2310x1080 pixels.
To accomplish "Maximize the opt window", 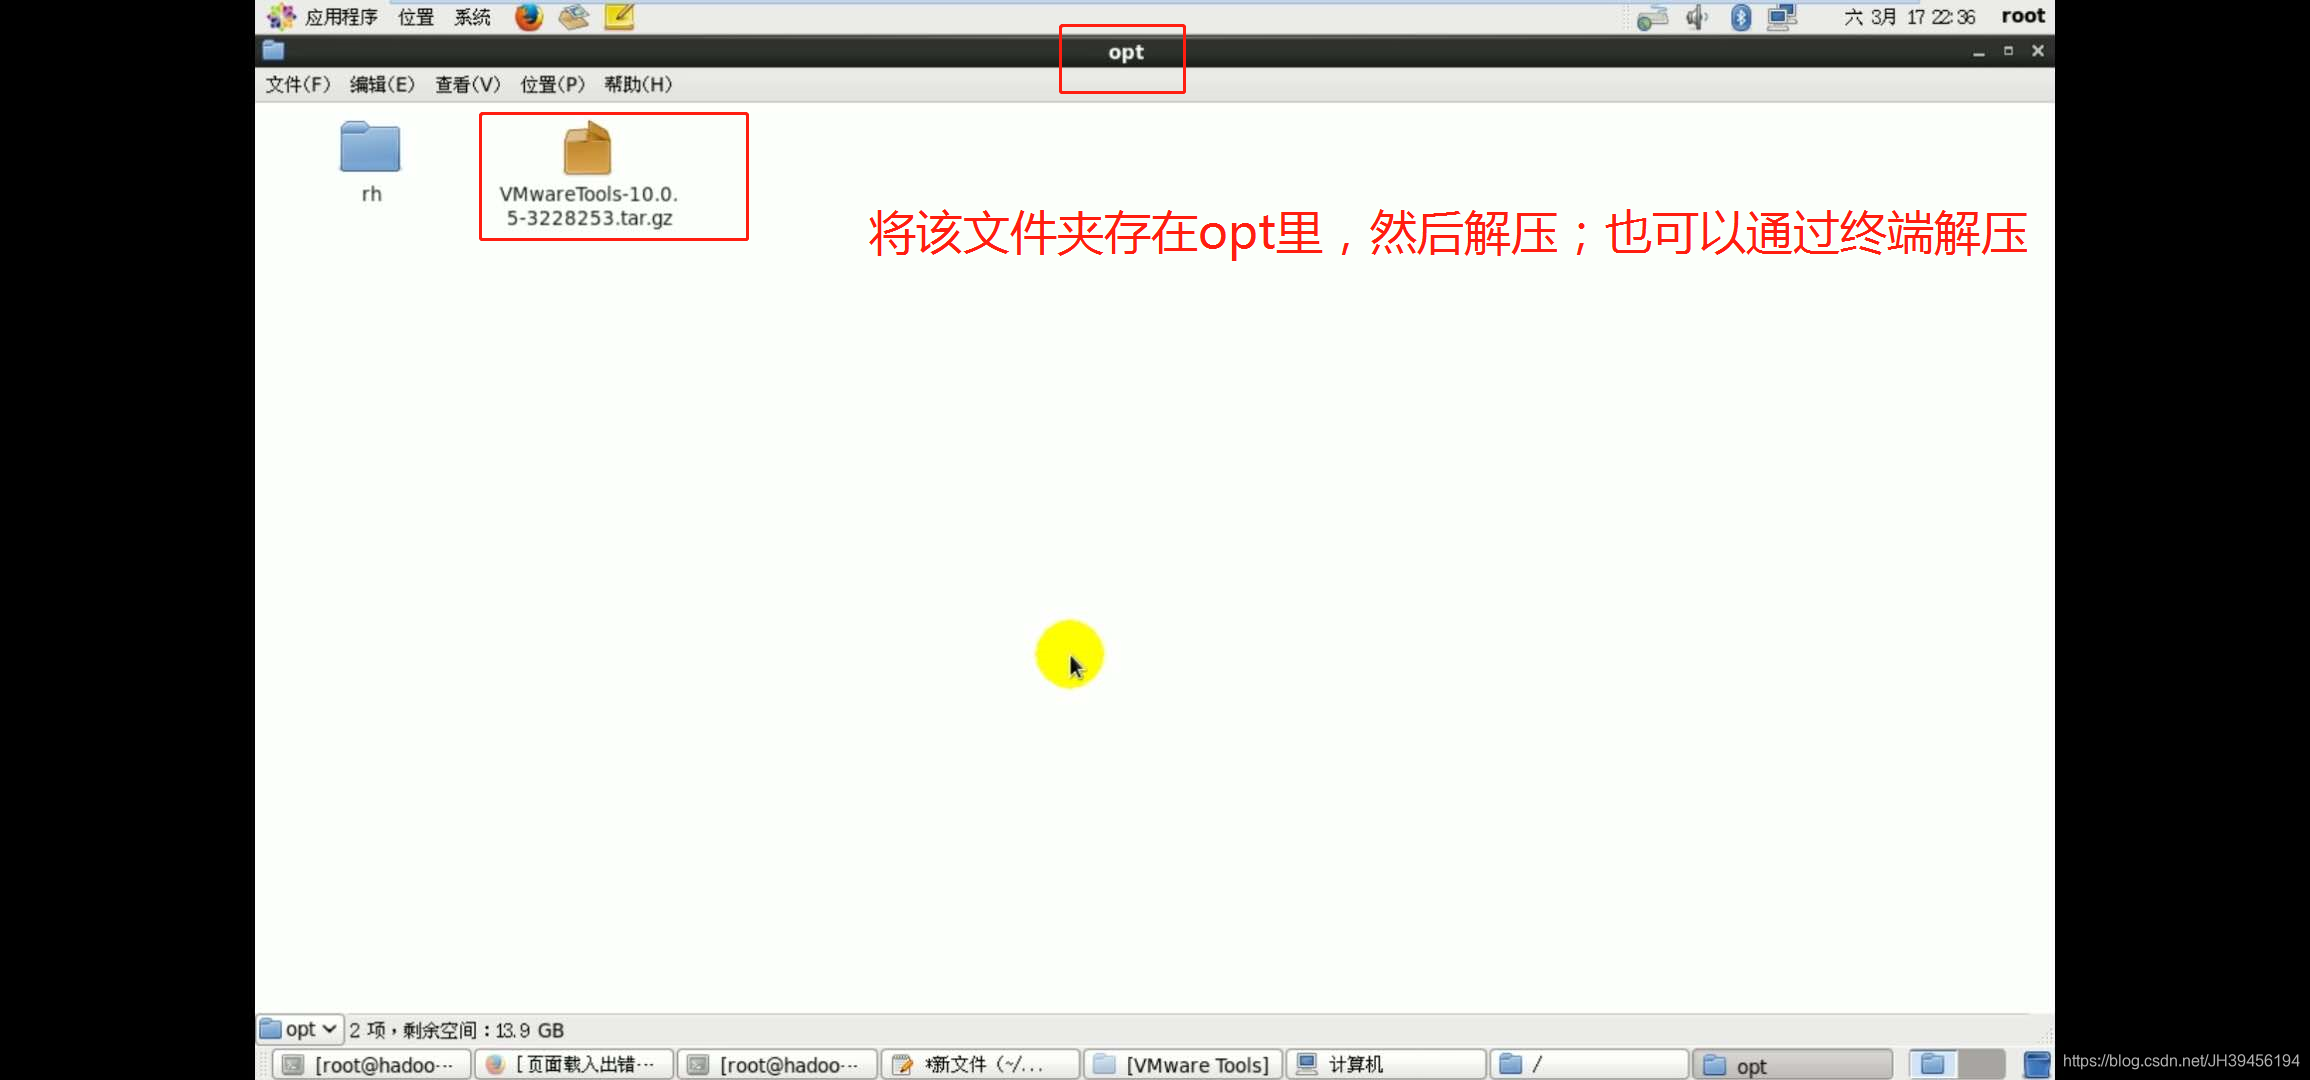I will 2008,51.
